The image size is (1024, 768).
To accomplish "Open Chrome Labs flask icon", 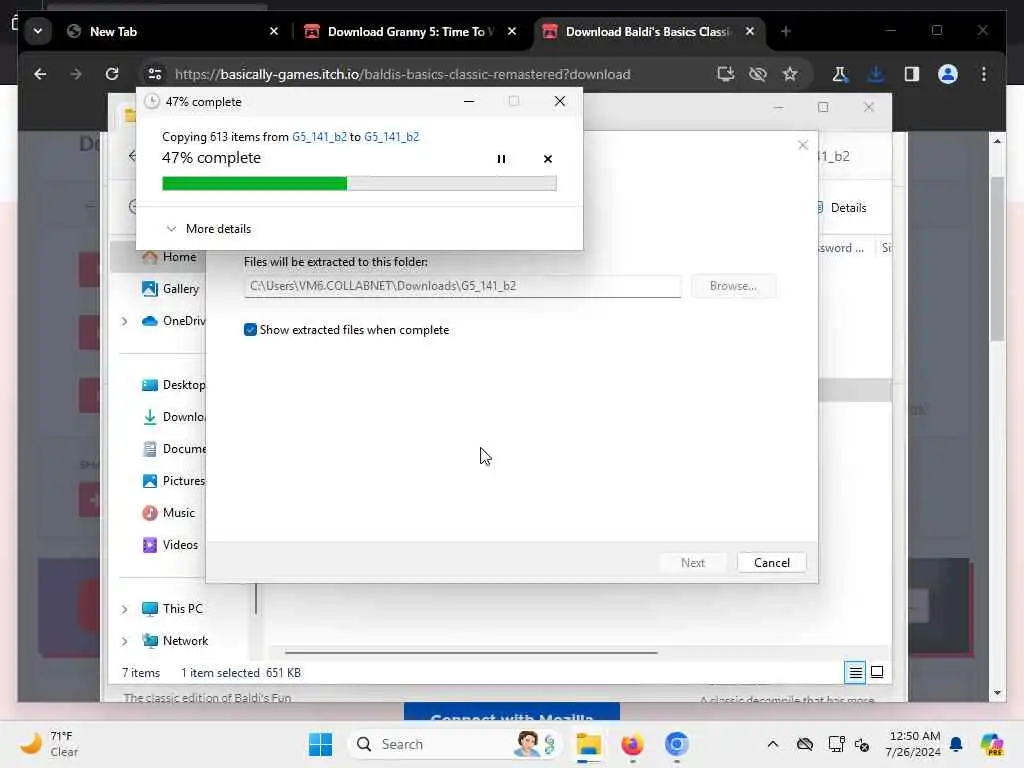I will 840,74.
